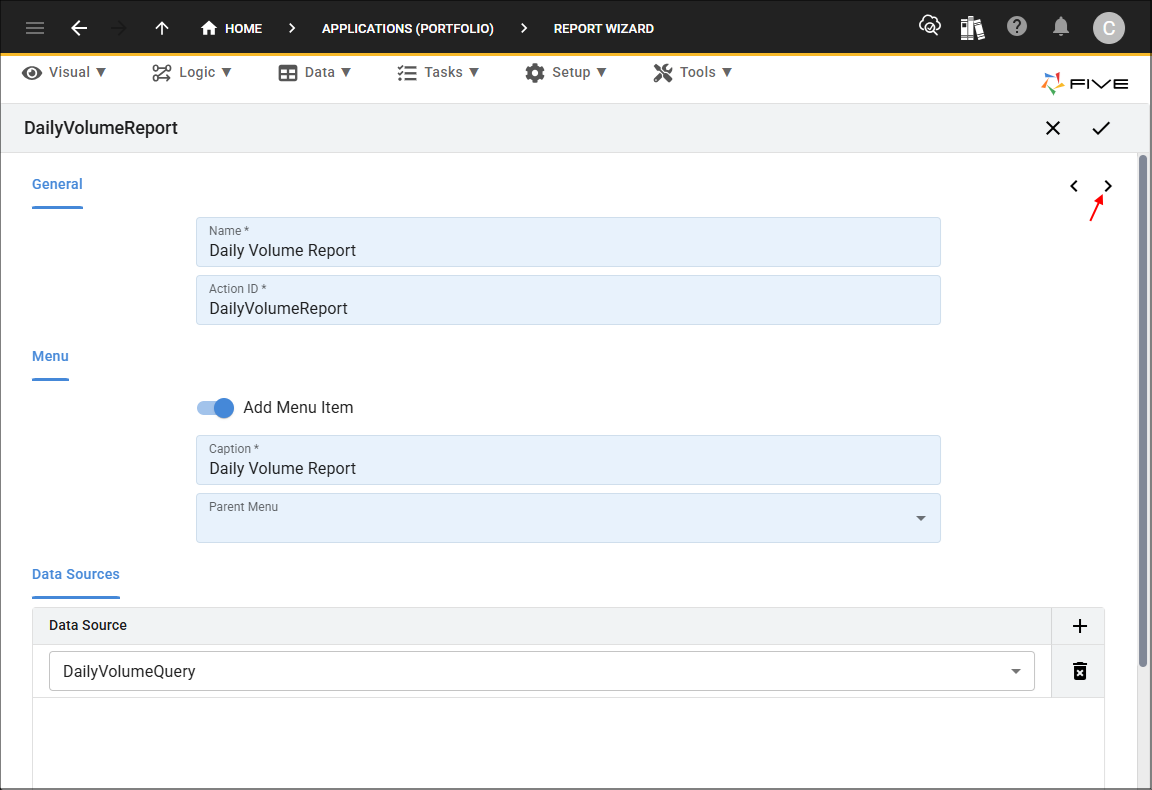
Task: Go to previous wizard page chevron
Action: point(1074,186)
